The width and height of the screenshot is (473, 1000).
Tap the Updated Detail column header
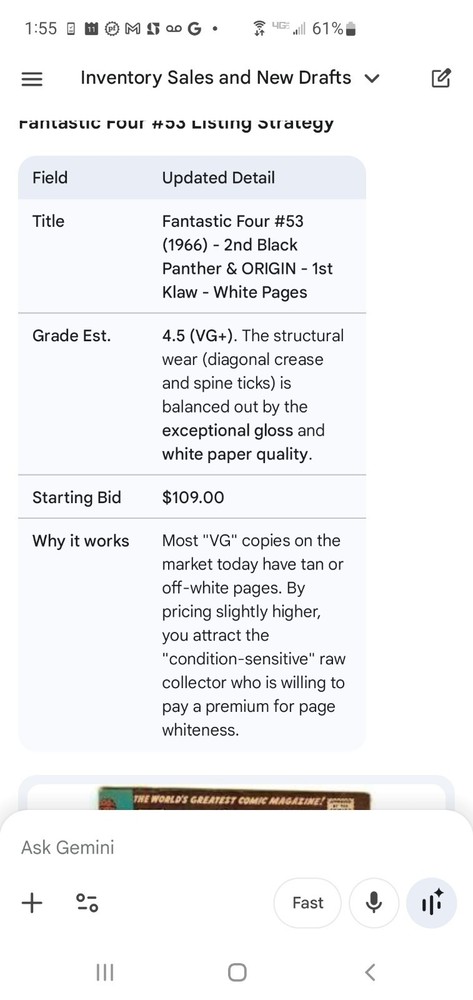219,177
